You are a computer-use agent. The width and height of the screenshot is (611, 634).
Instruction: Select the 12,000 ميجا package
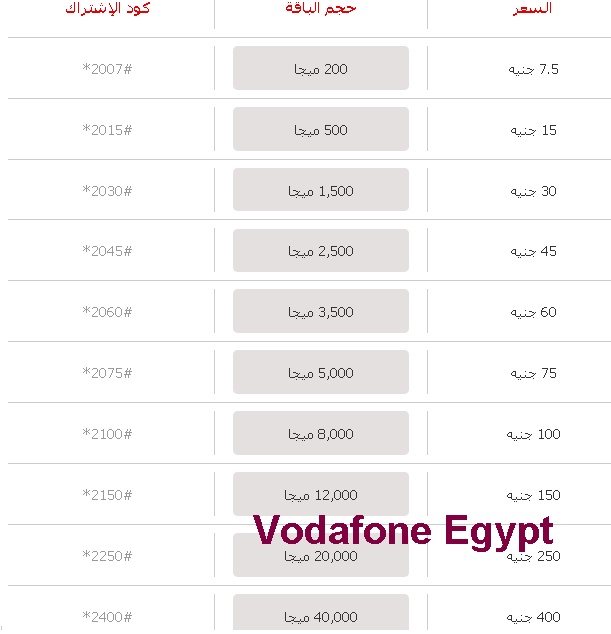[x=321, y=494]
